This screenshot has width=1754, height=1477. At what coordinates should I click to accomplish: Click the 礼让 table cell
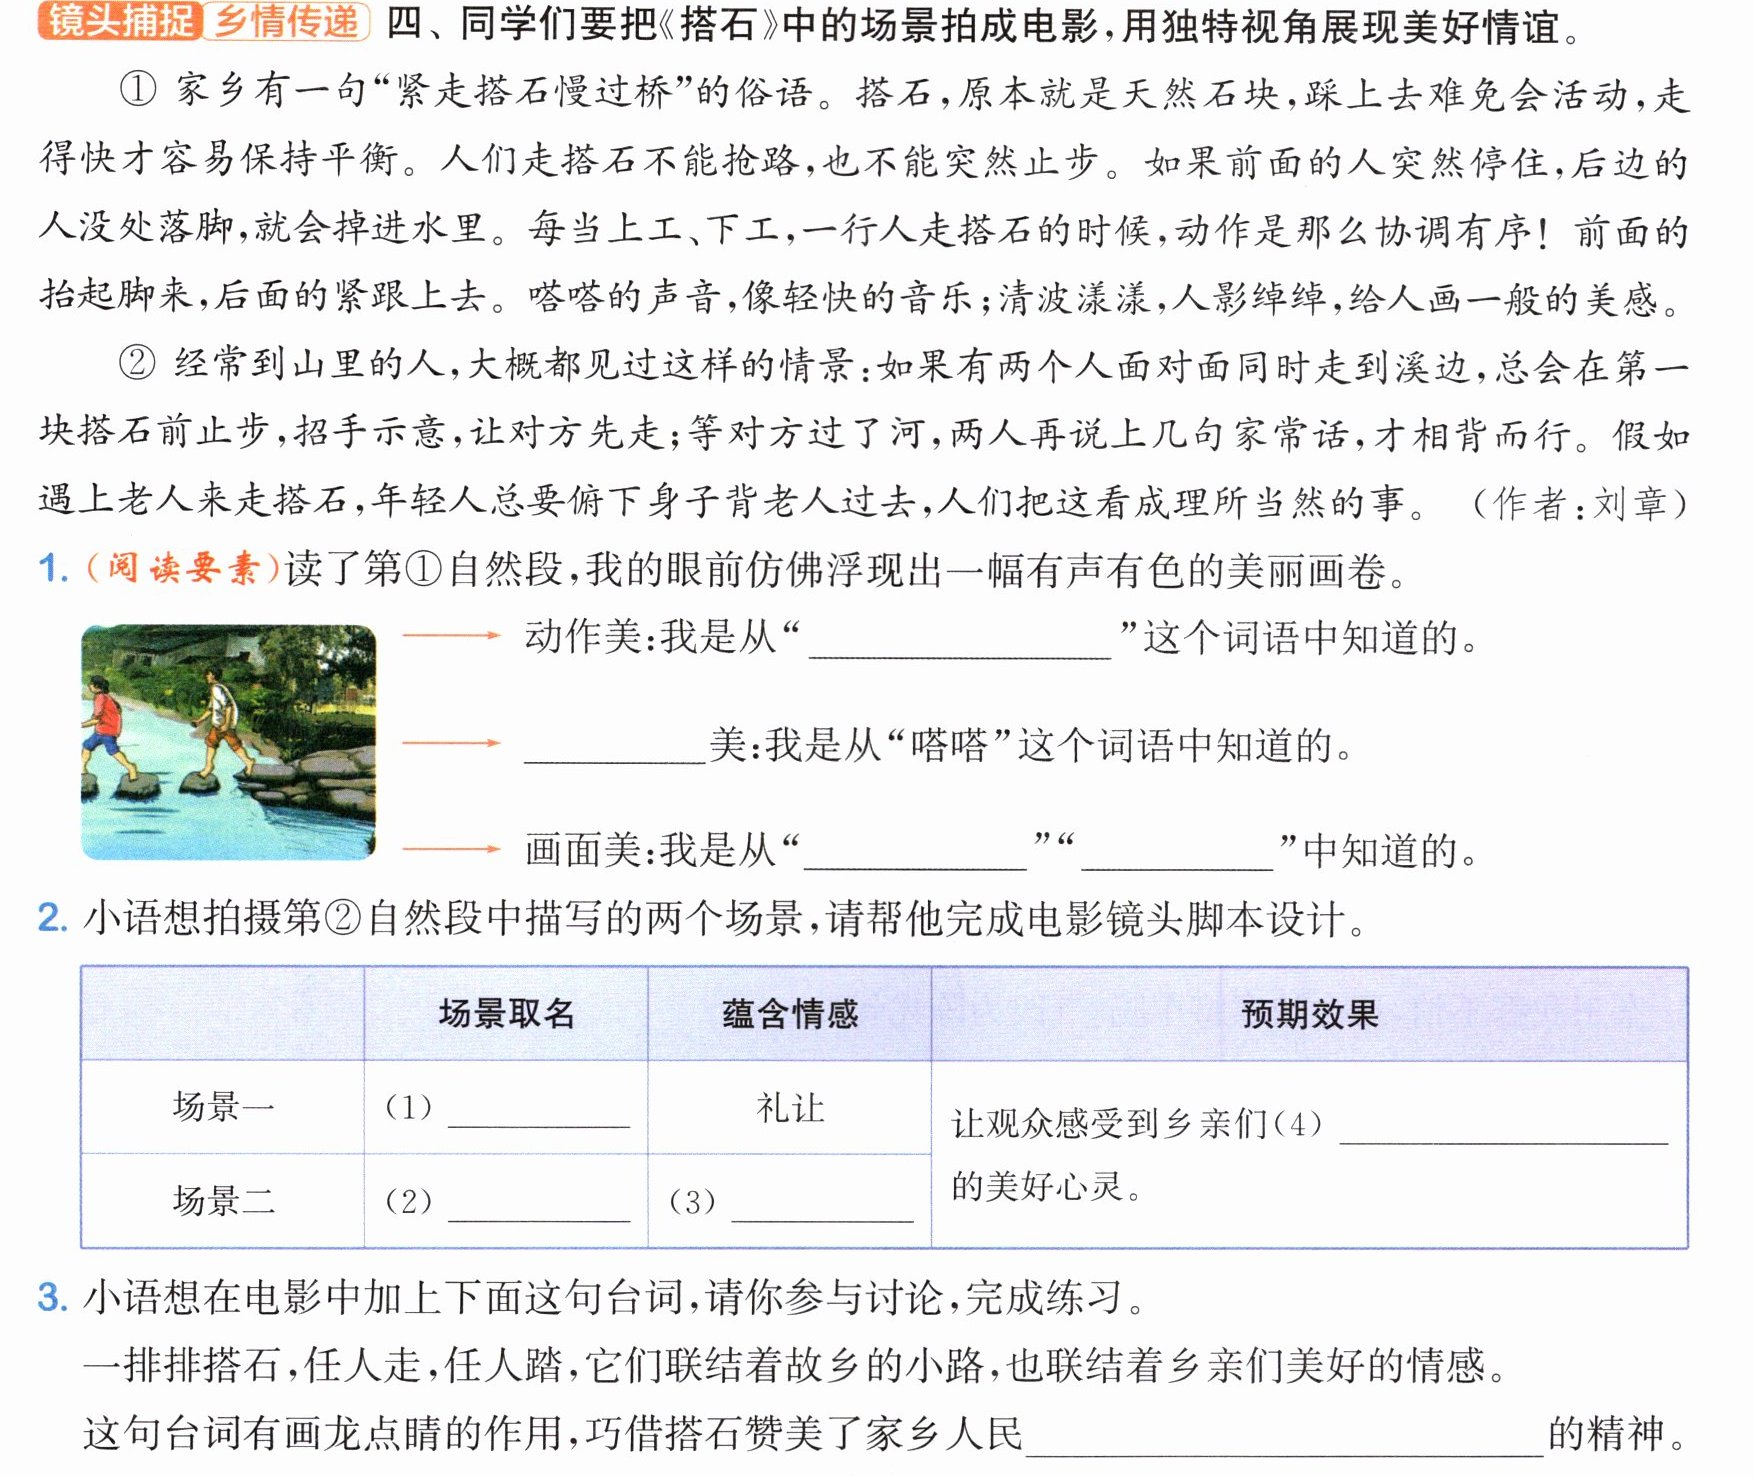[x=790, y=1108]
